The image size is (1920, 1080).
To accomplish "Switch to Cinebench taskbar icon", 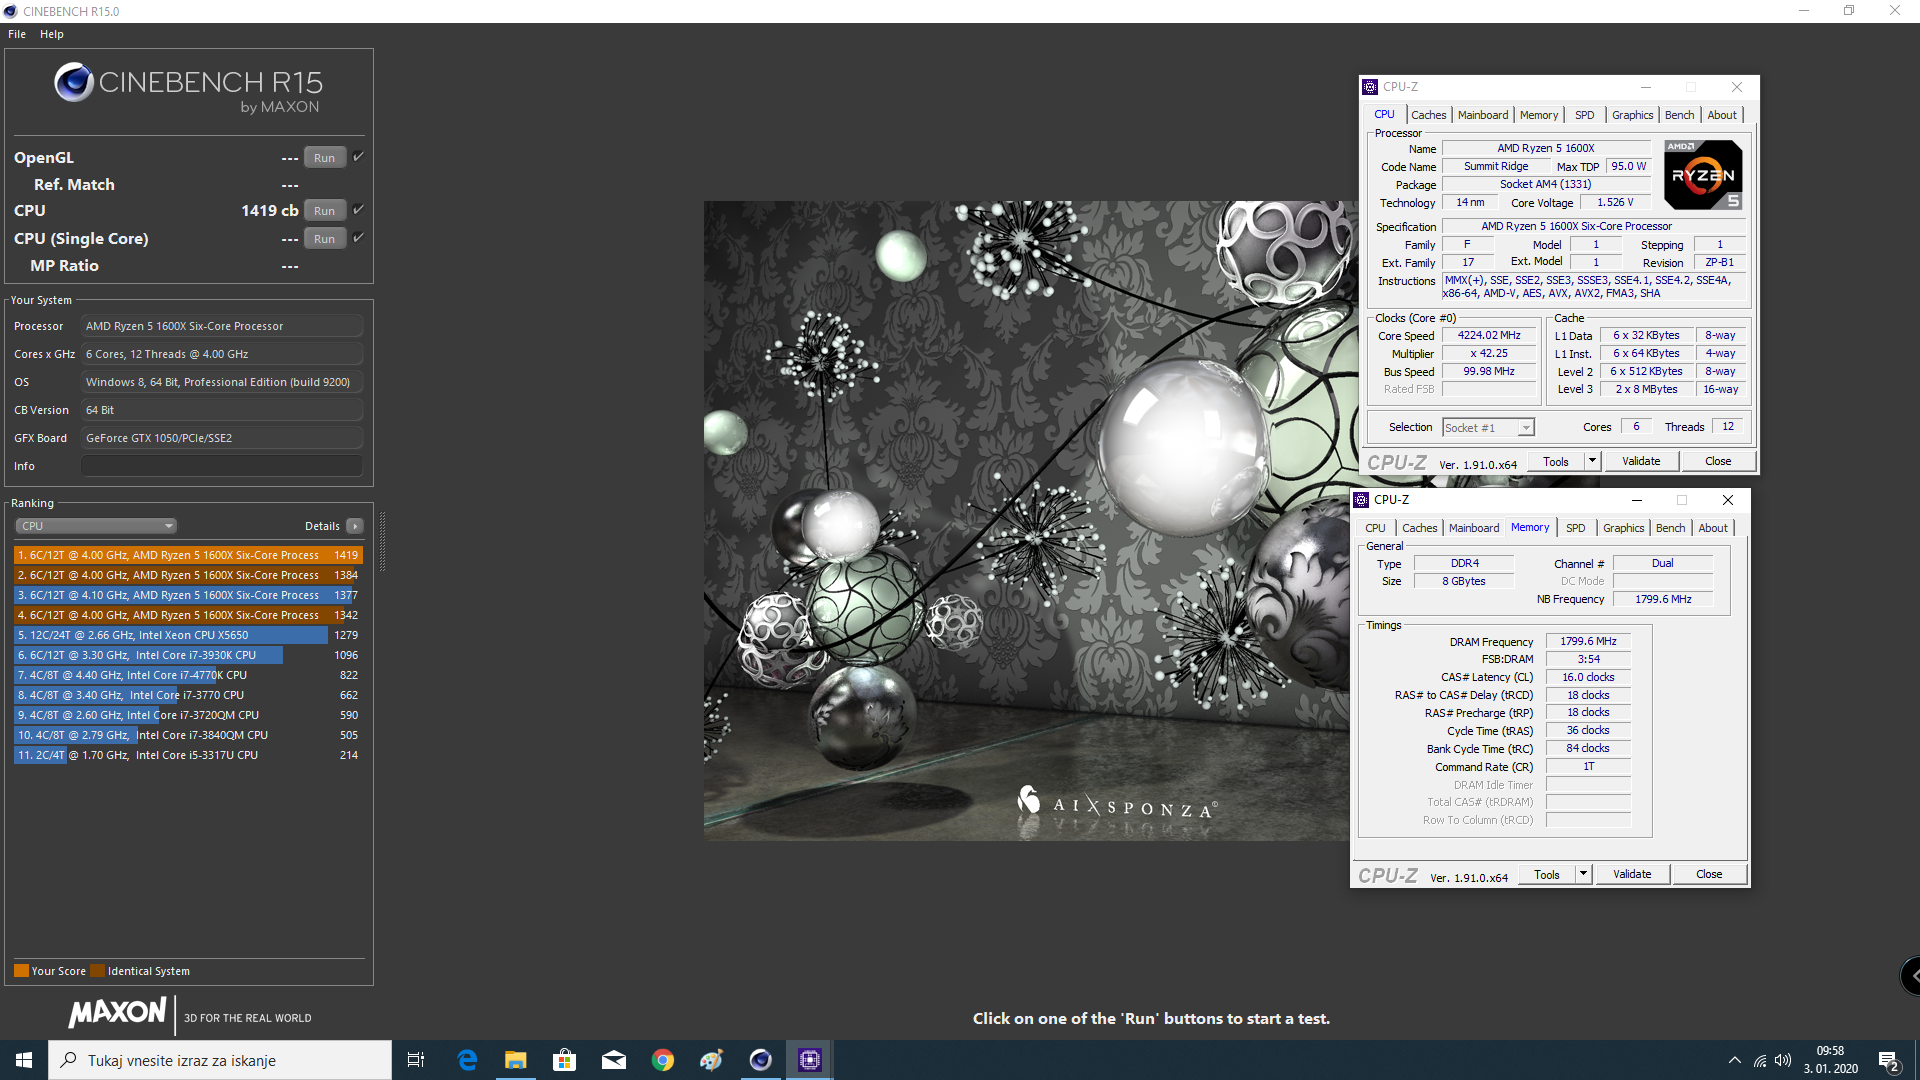I will click(x=760, y=1060).
